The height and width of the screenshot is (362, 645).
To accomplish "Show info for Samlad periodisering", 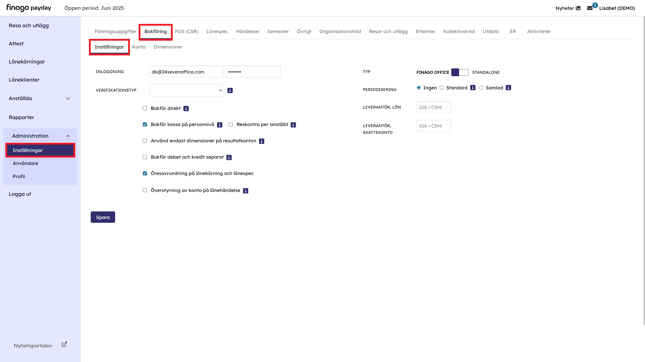I will pos(508,88).
